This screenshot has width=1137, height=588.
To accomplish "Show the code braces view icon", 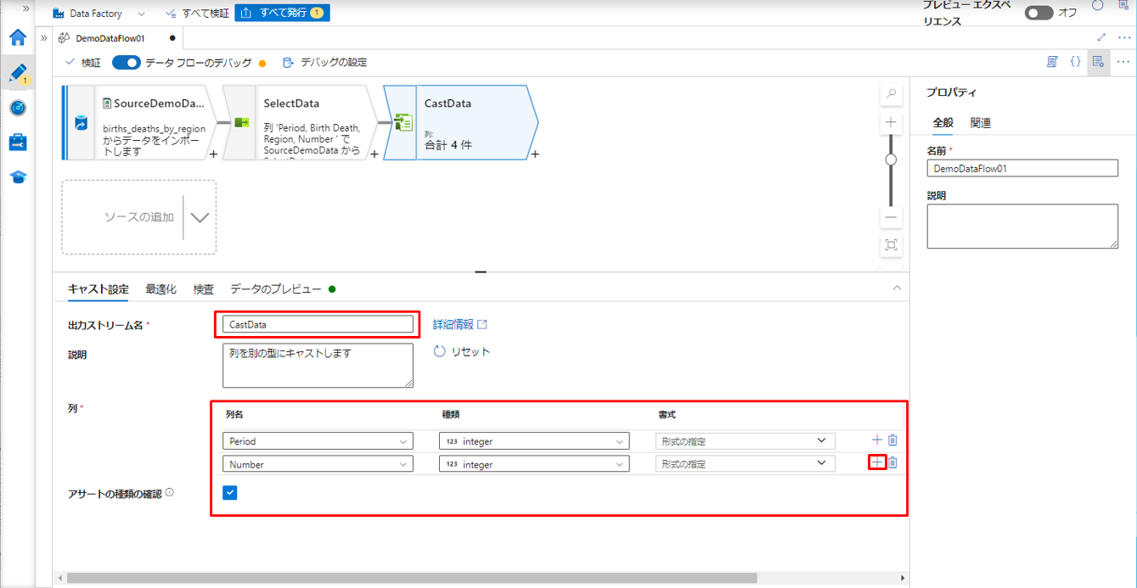I will point(1075,62).
